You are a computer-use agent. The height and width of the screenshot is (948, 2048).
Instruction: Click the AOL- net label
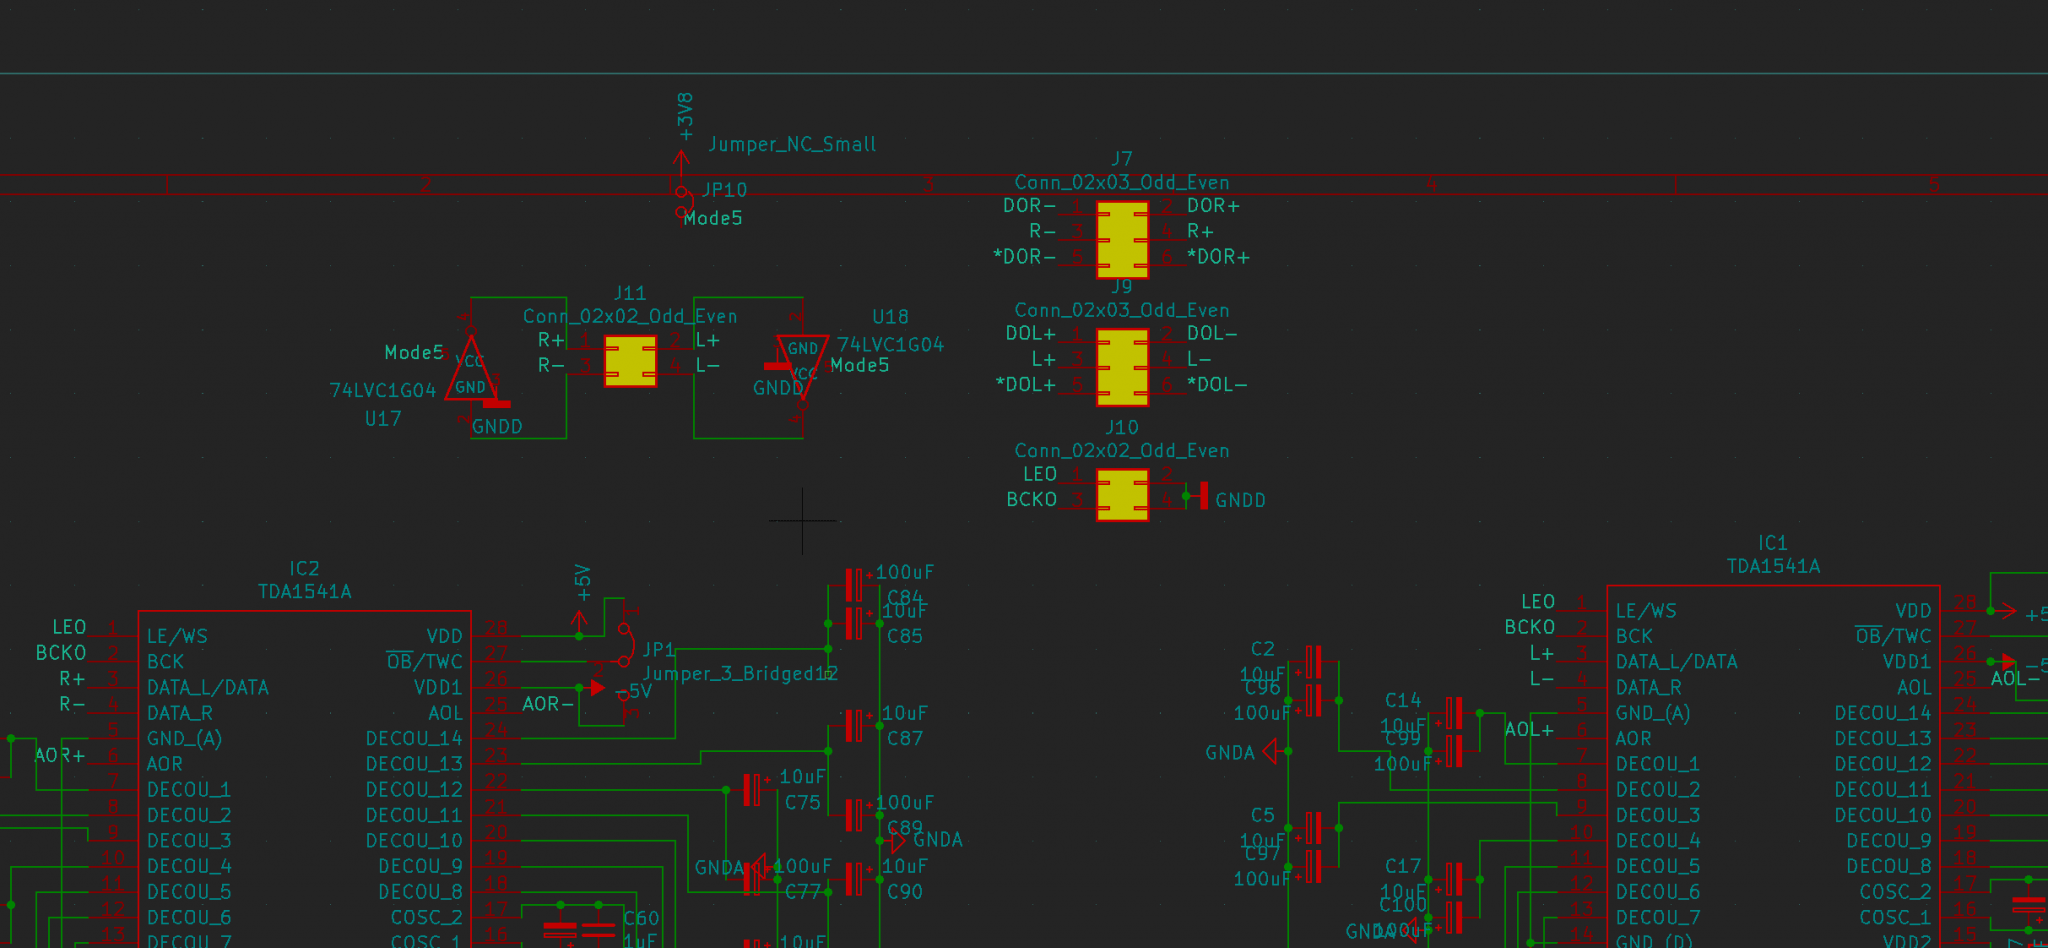(x=2015, y=679)
